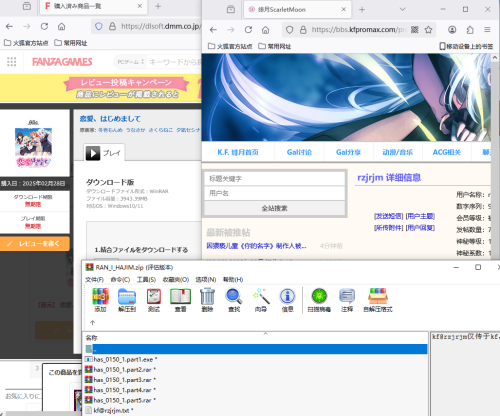Click the FANZA keyword search box

174,62
